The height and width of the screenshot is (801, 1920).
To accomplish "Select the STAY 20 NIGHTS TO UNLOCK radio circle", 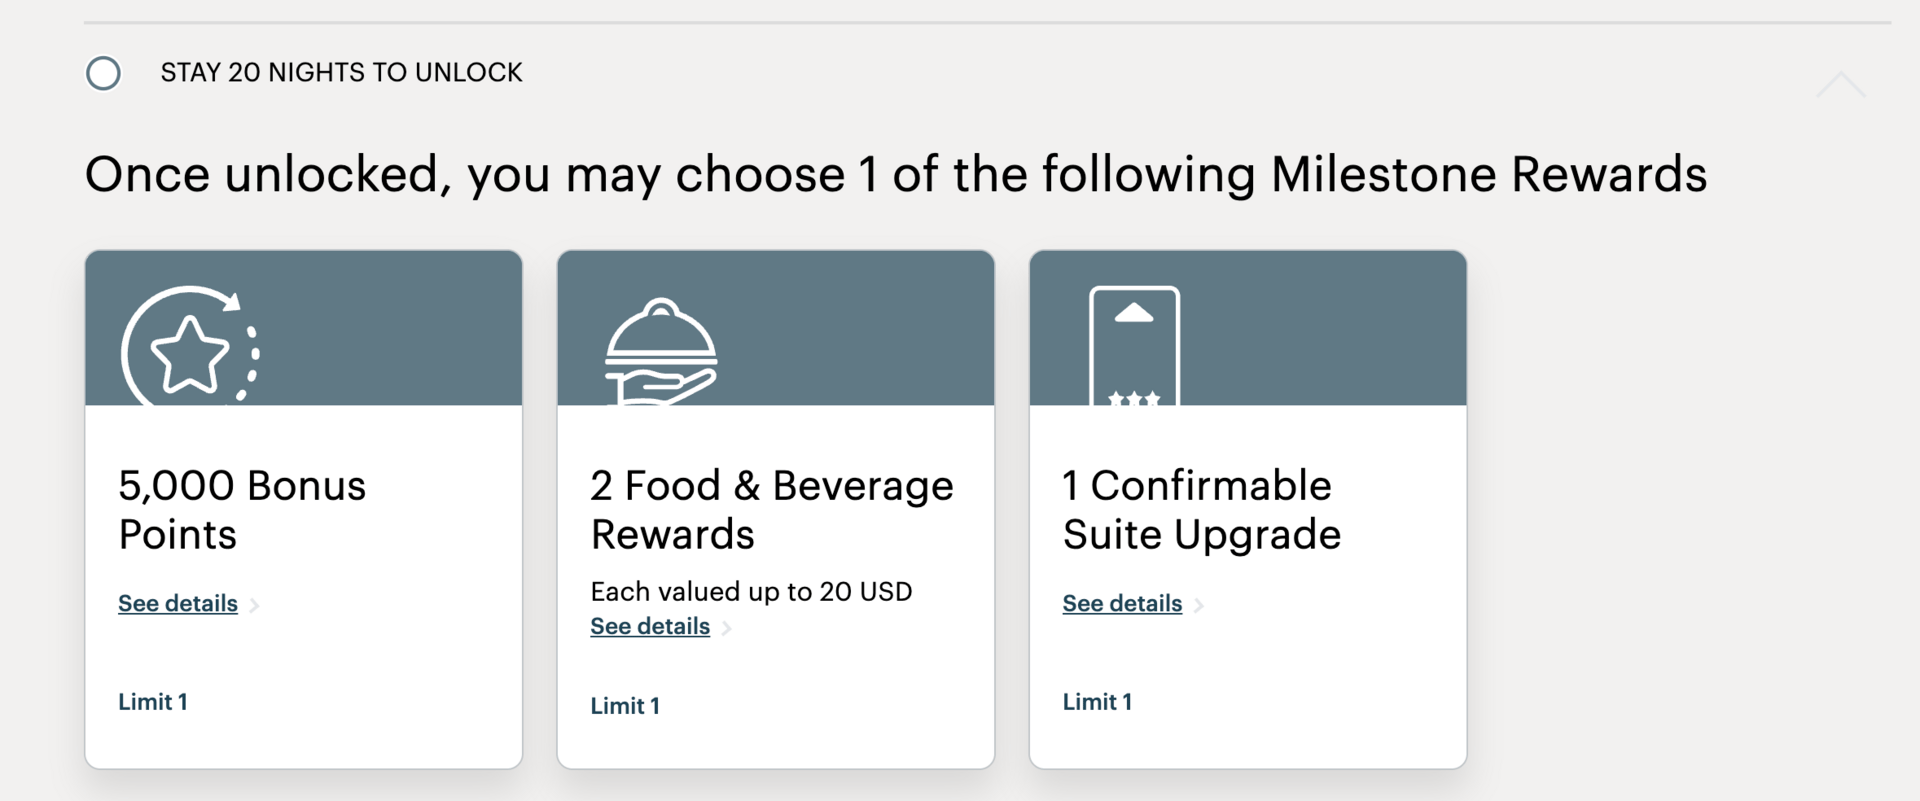I will tap(103, 73).
